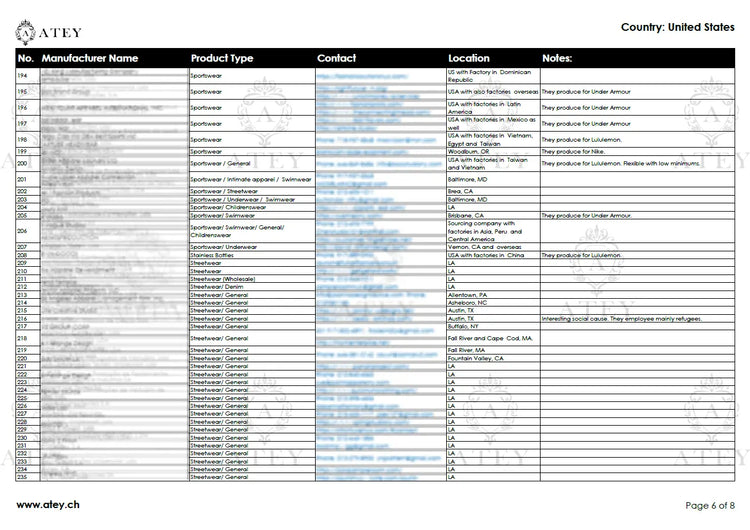This screenshot has width=750, height=530.
Task: Click 'Sportswear / Underwear / Swimwear' in row 203
Action: pos(243,199)
